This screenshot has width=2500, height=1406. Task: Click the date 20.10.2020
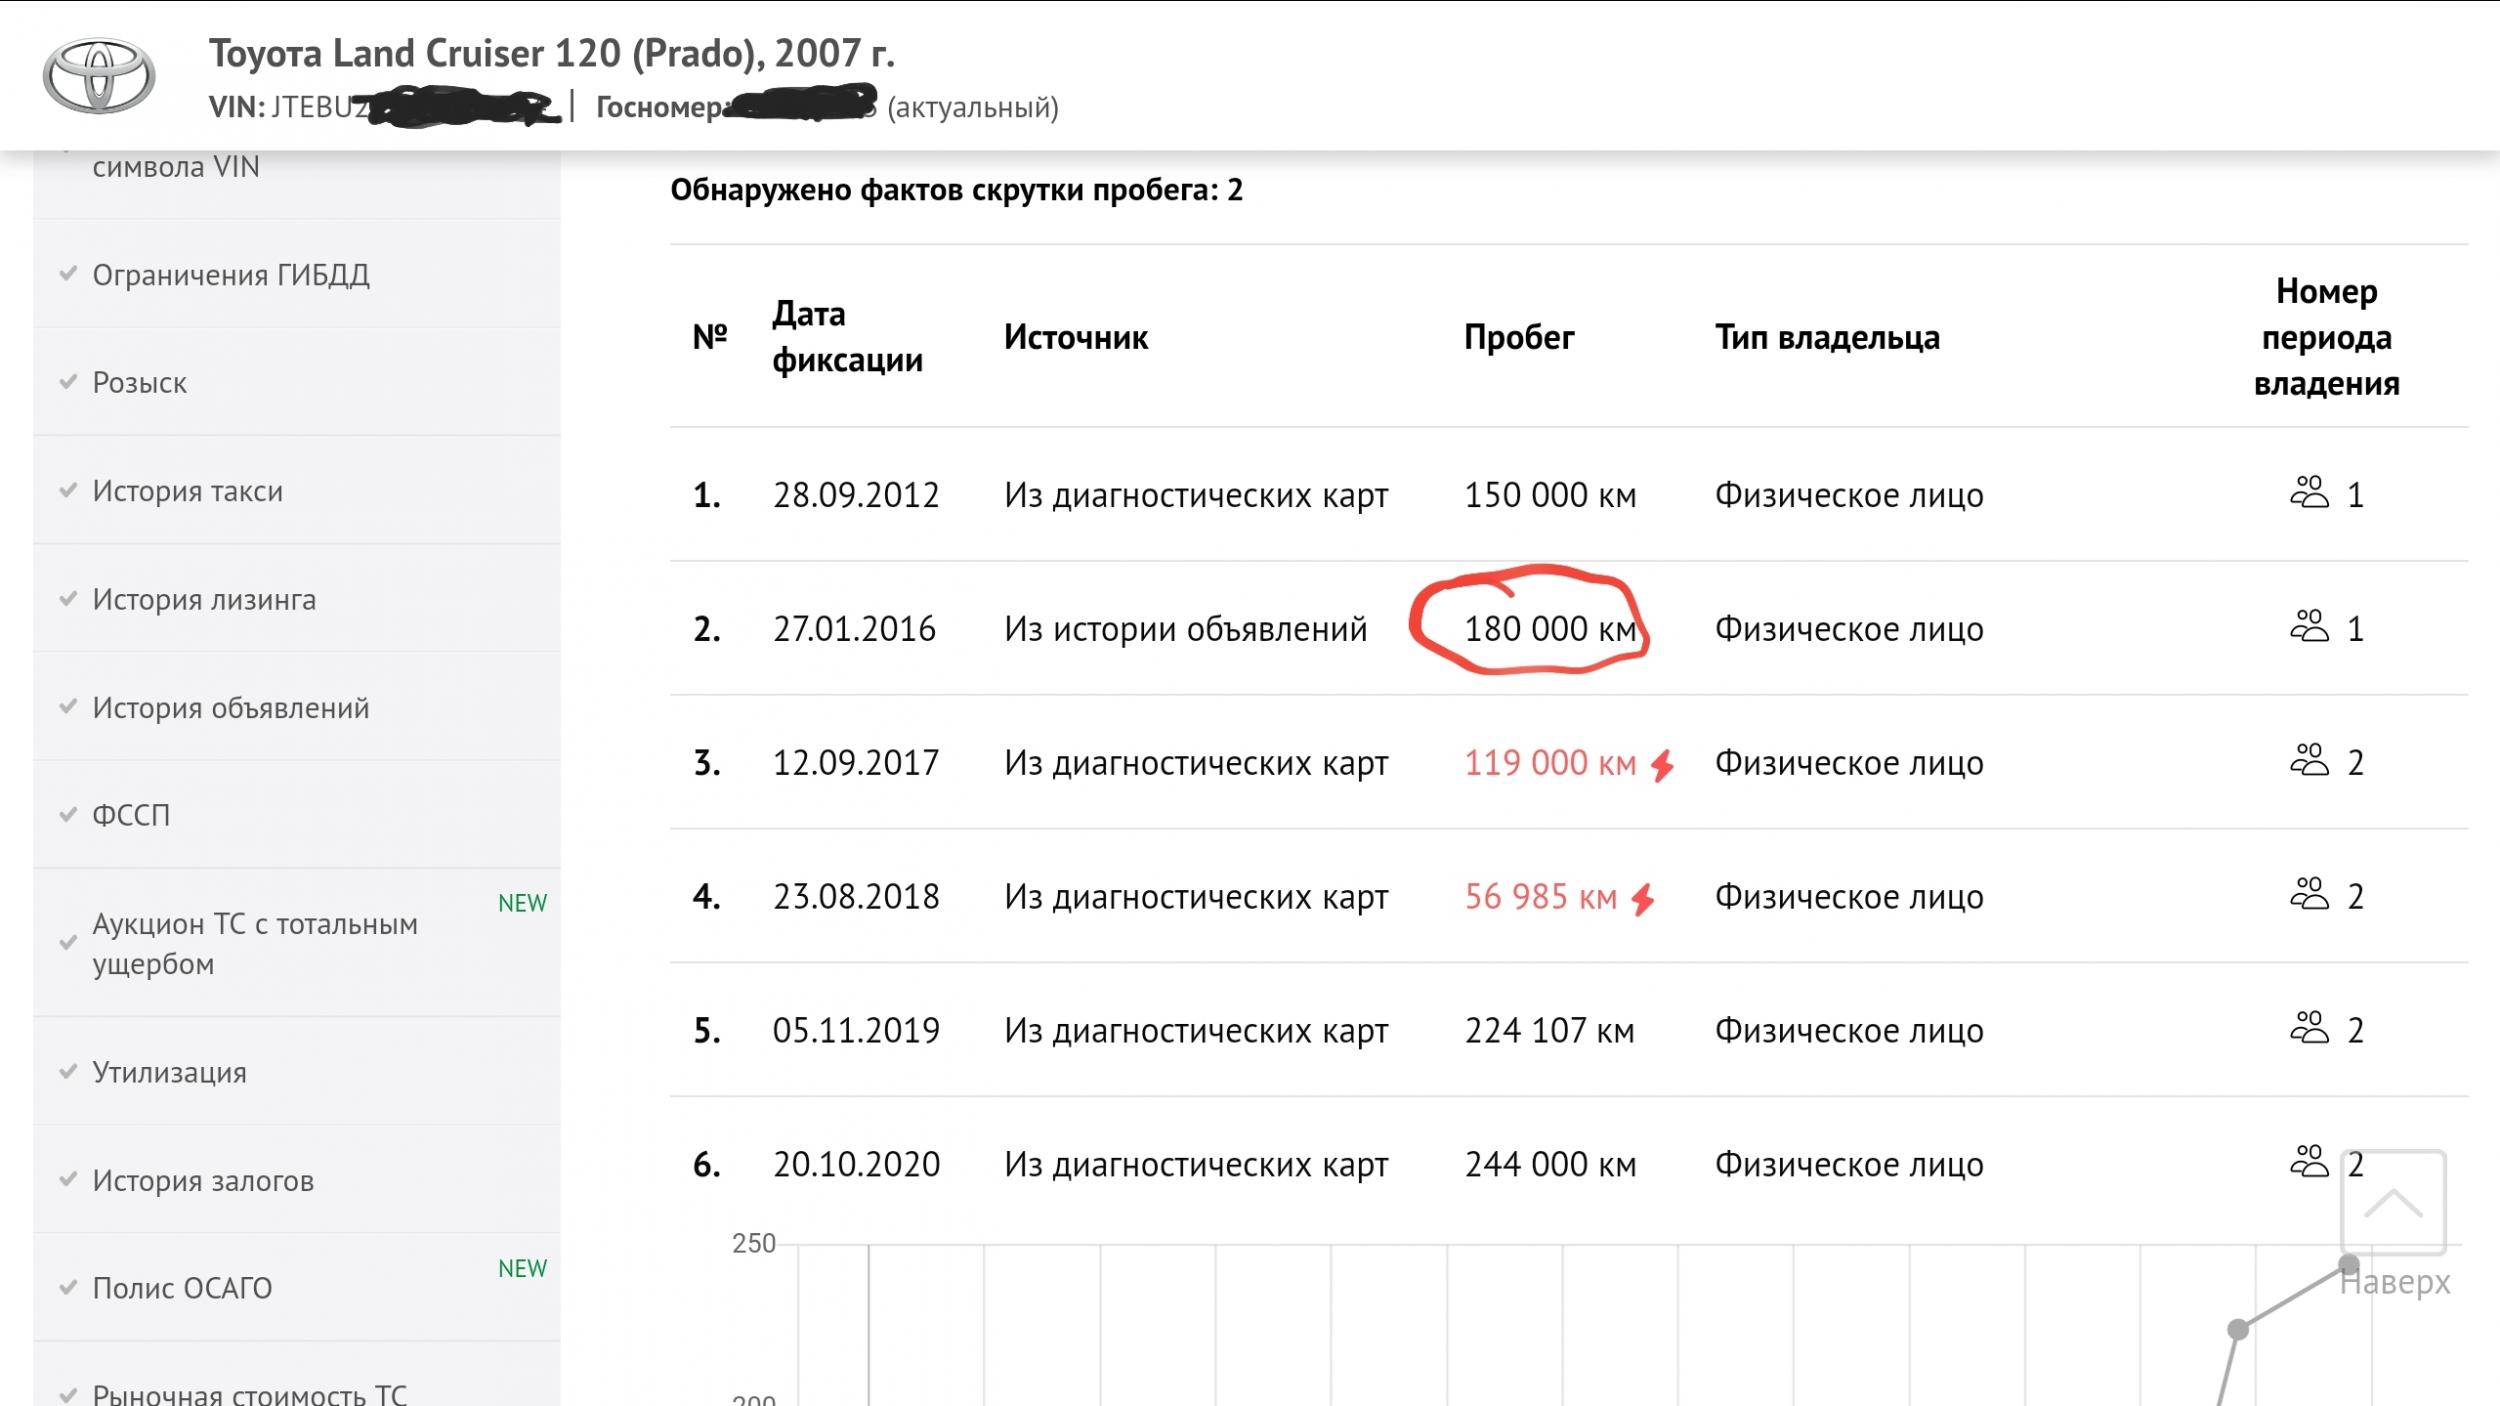coord(856,1165)
